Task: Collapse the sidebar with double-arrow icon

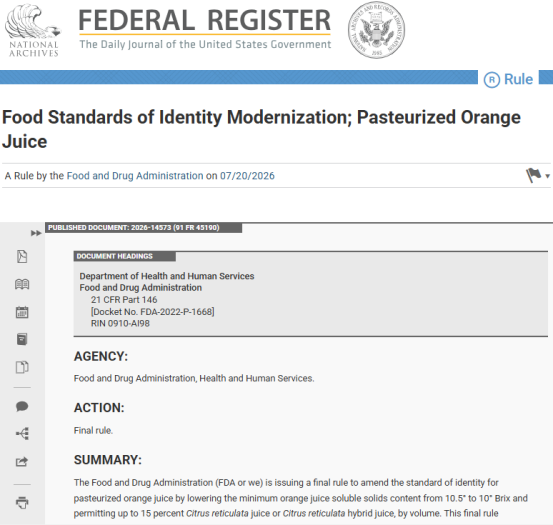Action: [x=36, y=233]
